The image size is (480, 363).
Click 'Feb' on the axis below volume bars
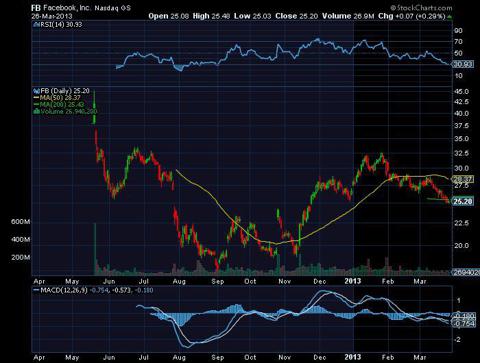click(388, 281)
